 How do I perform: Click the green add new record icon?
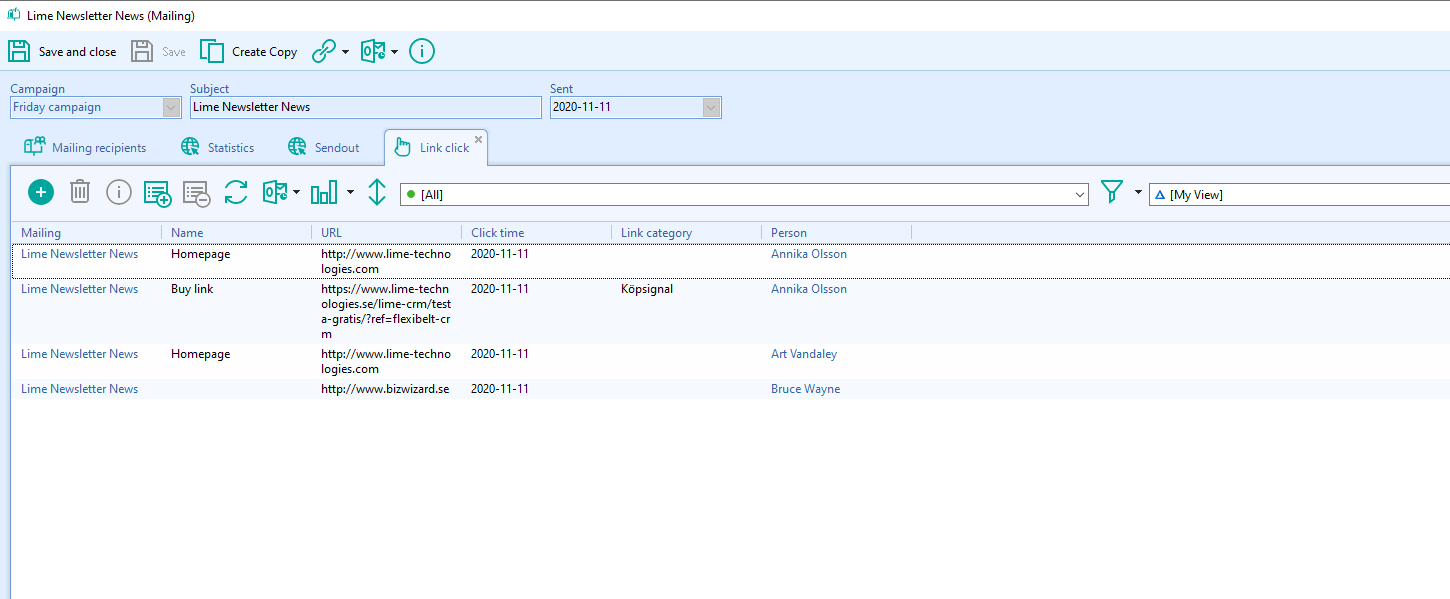point(41,193)
